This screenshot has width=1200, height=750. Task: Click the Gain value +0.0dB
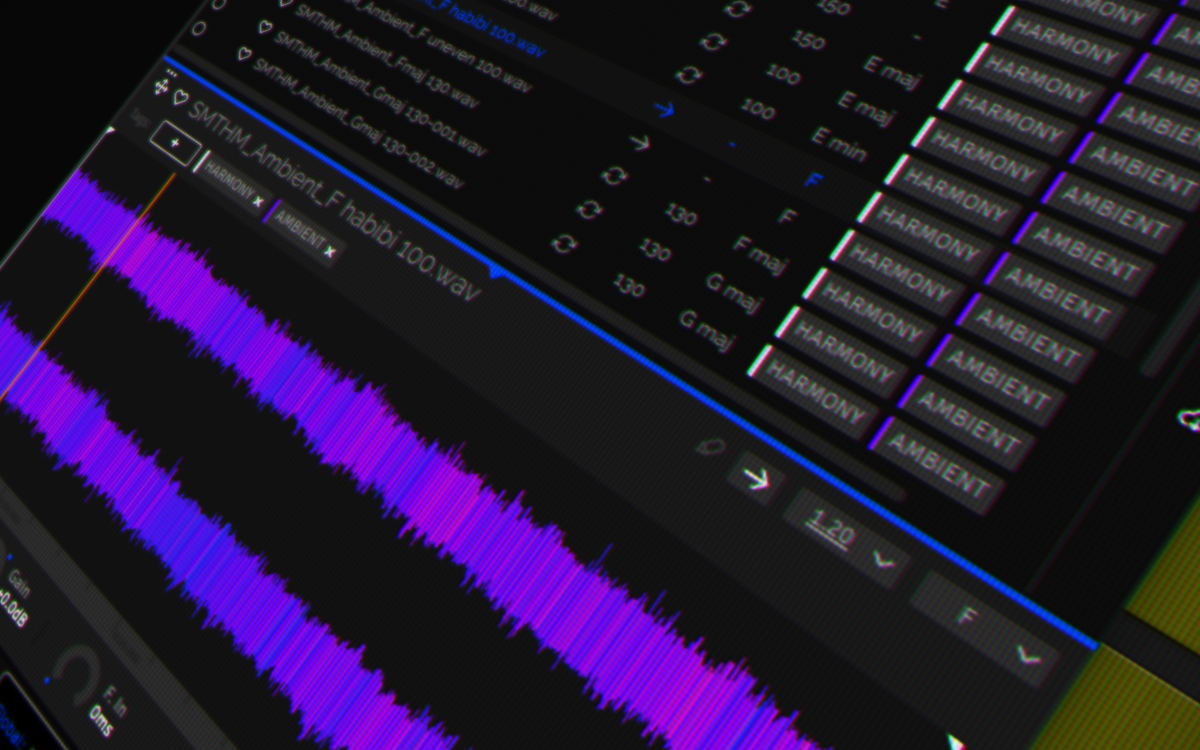click(14, 606)
